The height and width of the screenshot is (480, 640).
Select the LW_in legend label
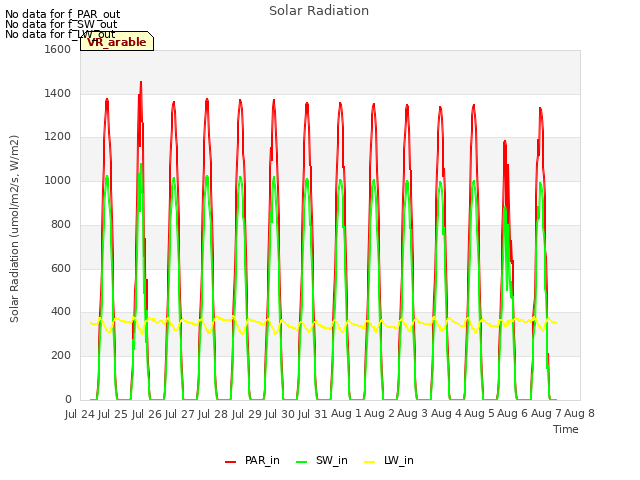[x=398, y=460]
